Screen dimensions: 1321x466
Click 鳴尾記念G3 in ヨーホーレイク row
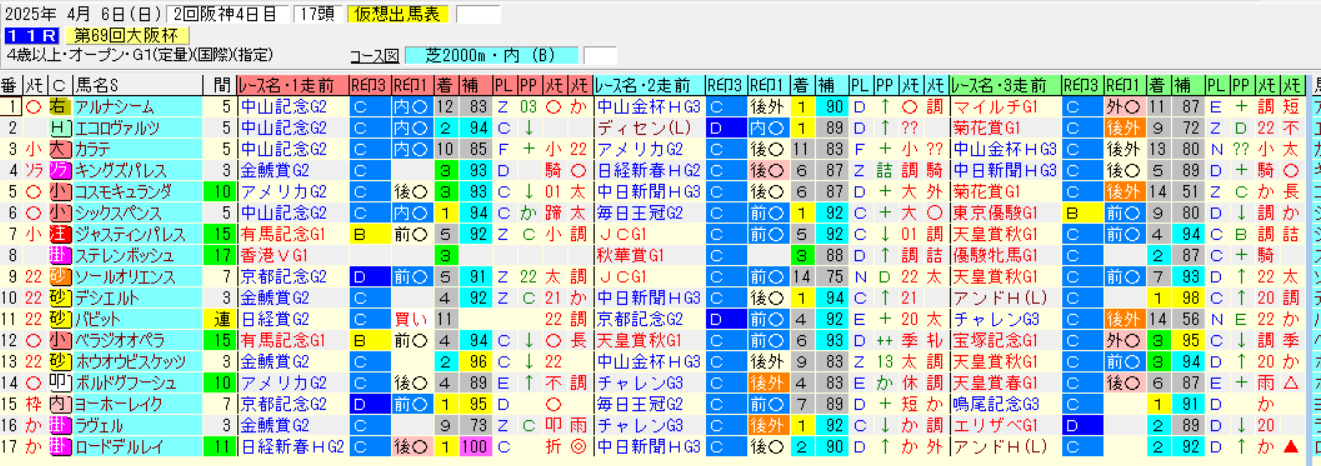[1005, 404]
